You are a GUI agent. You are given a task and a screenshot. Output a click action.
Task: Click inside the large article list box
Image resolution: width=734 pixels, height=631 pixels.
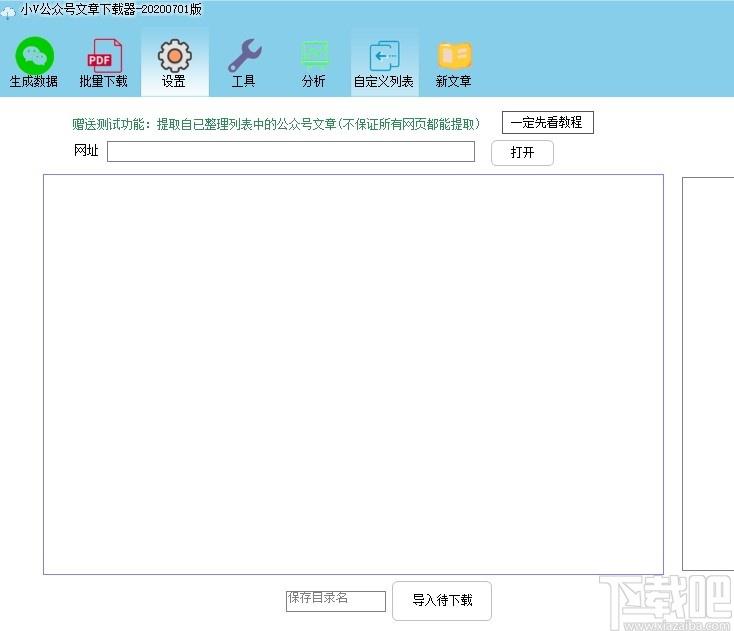(353, 374)
